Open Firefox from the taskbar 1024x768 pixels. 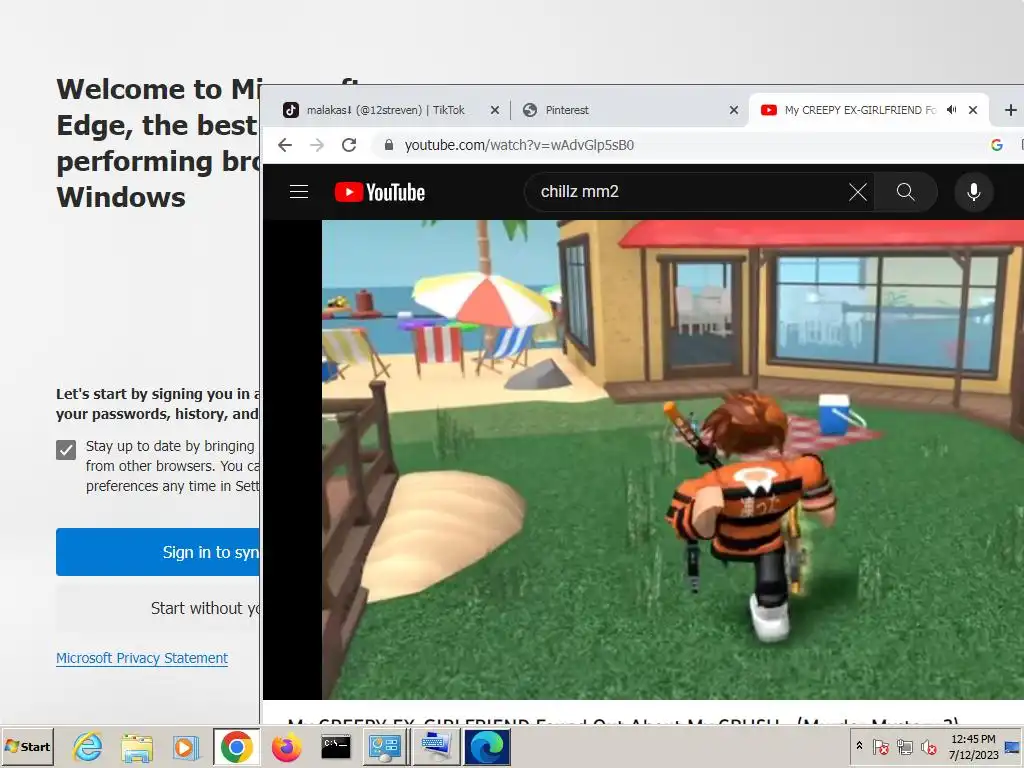pos(286,746)
